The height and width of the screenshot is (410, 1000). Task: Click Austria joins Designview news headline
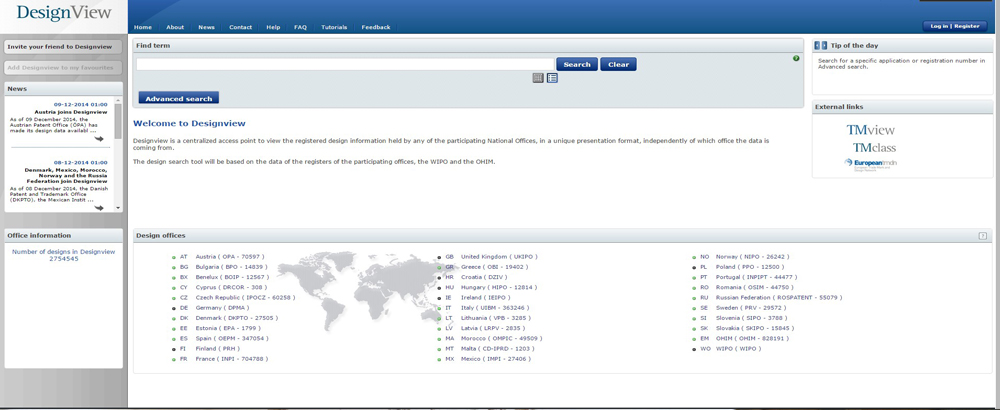(71, 112)
